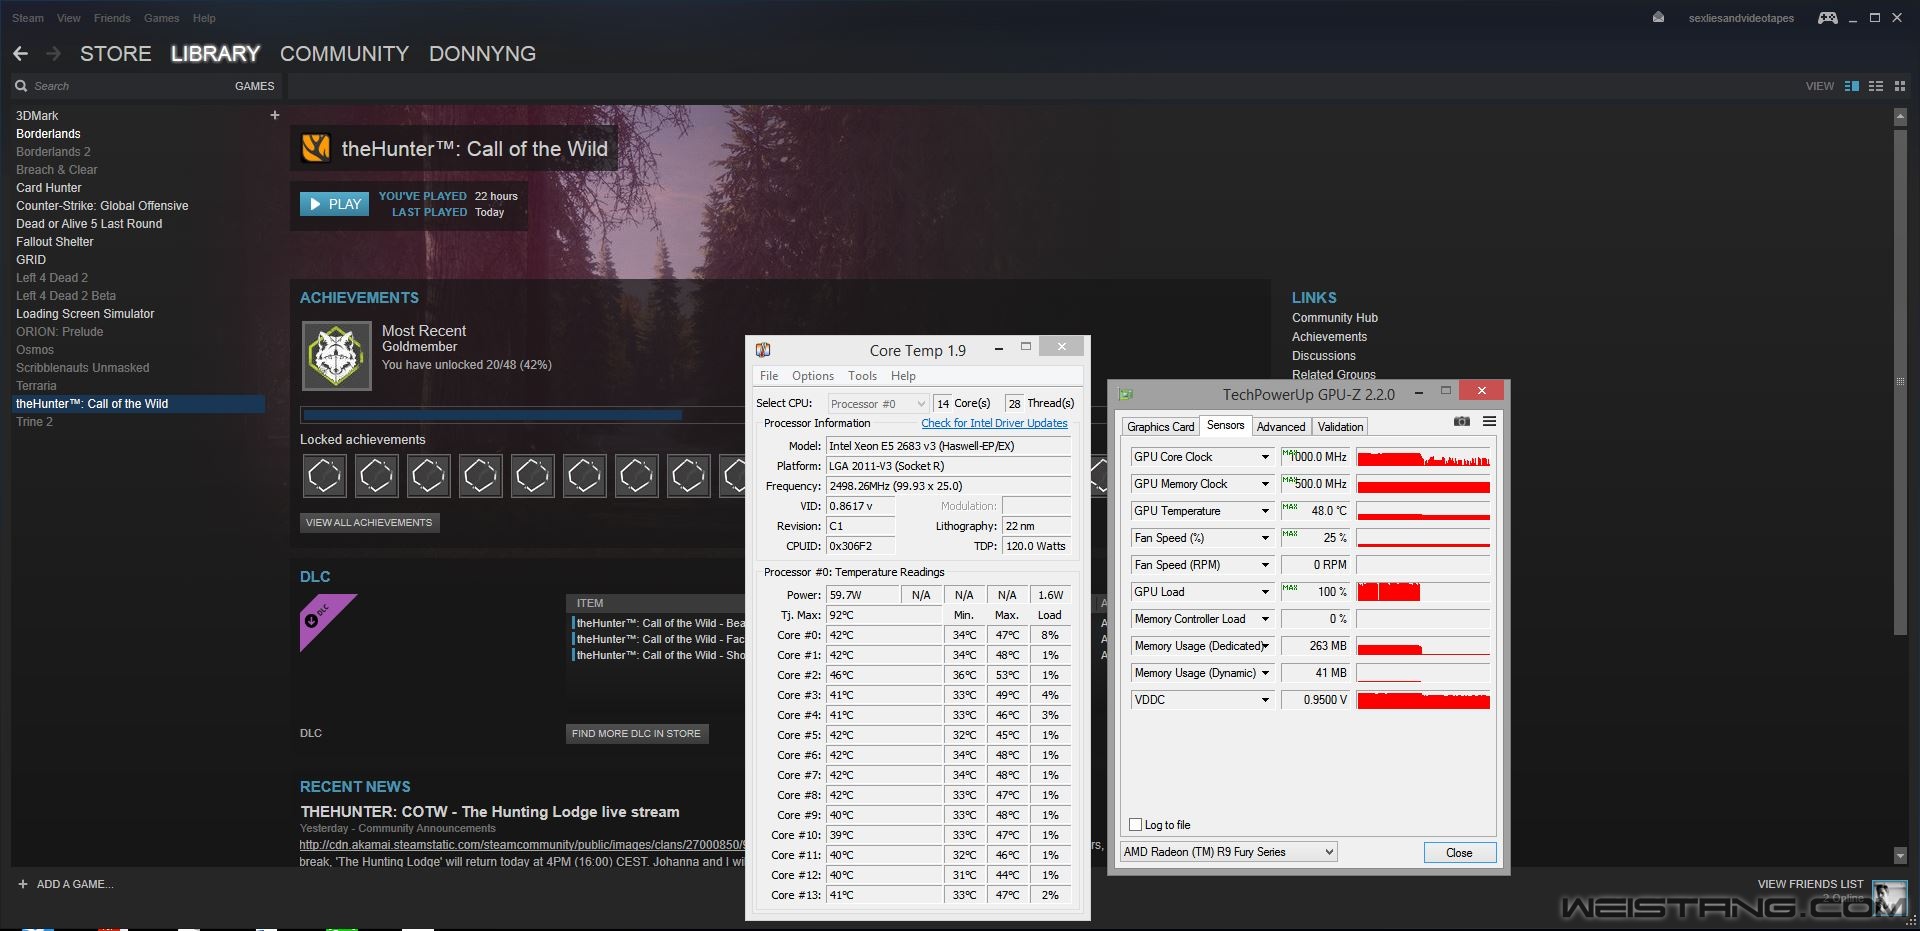Switch library to list view icon
Image resolution: width=1920 pixels, height=931 pixels.
tap(1876, 86)
